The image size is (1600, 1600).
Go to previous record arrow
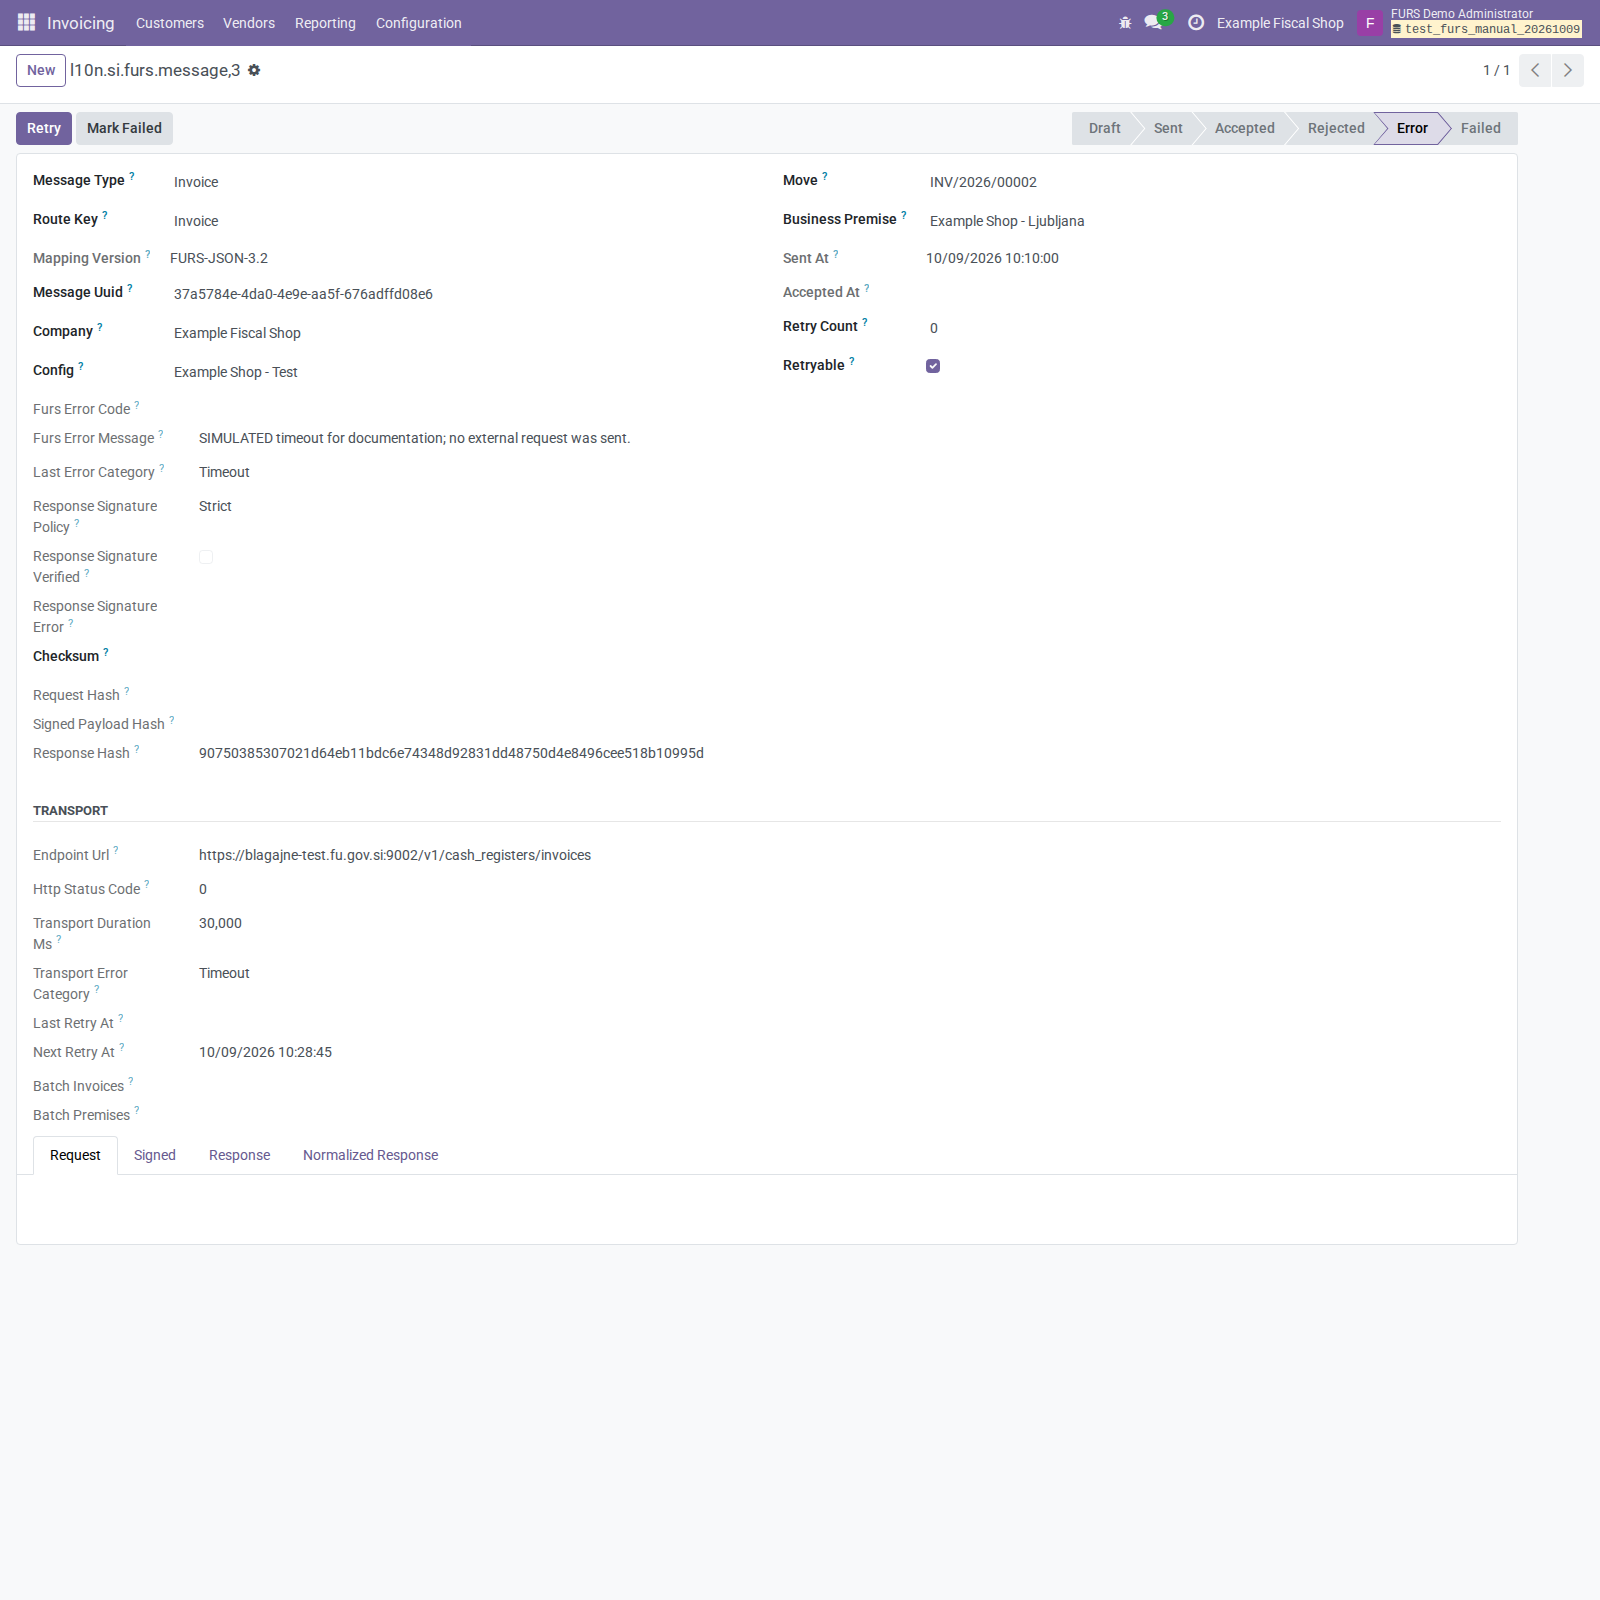click(x=1535, y=70)
